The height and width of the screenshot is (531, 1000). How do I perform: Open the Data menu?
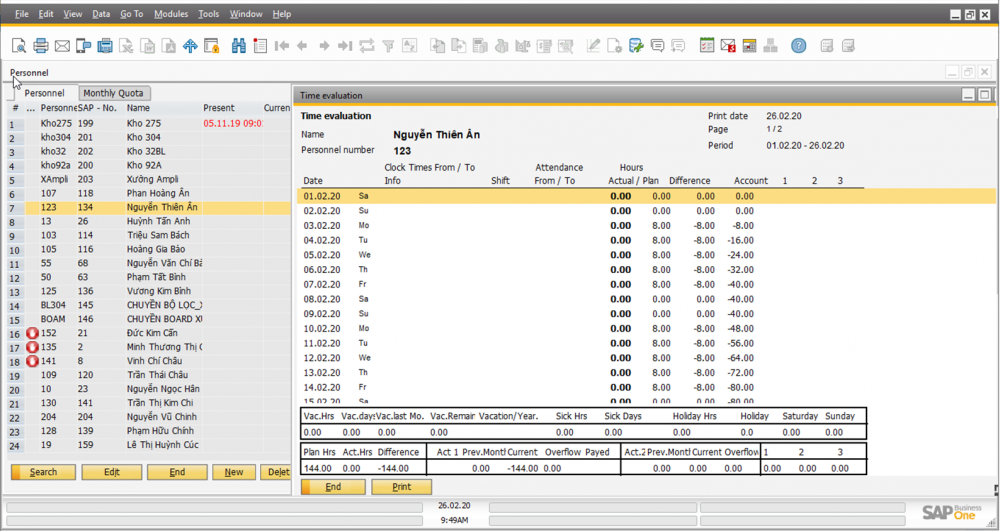click(x=101, y=14)
